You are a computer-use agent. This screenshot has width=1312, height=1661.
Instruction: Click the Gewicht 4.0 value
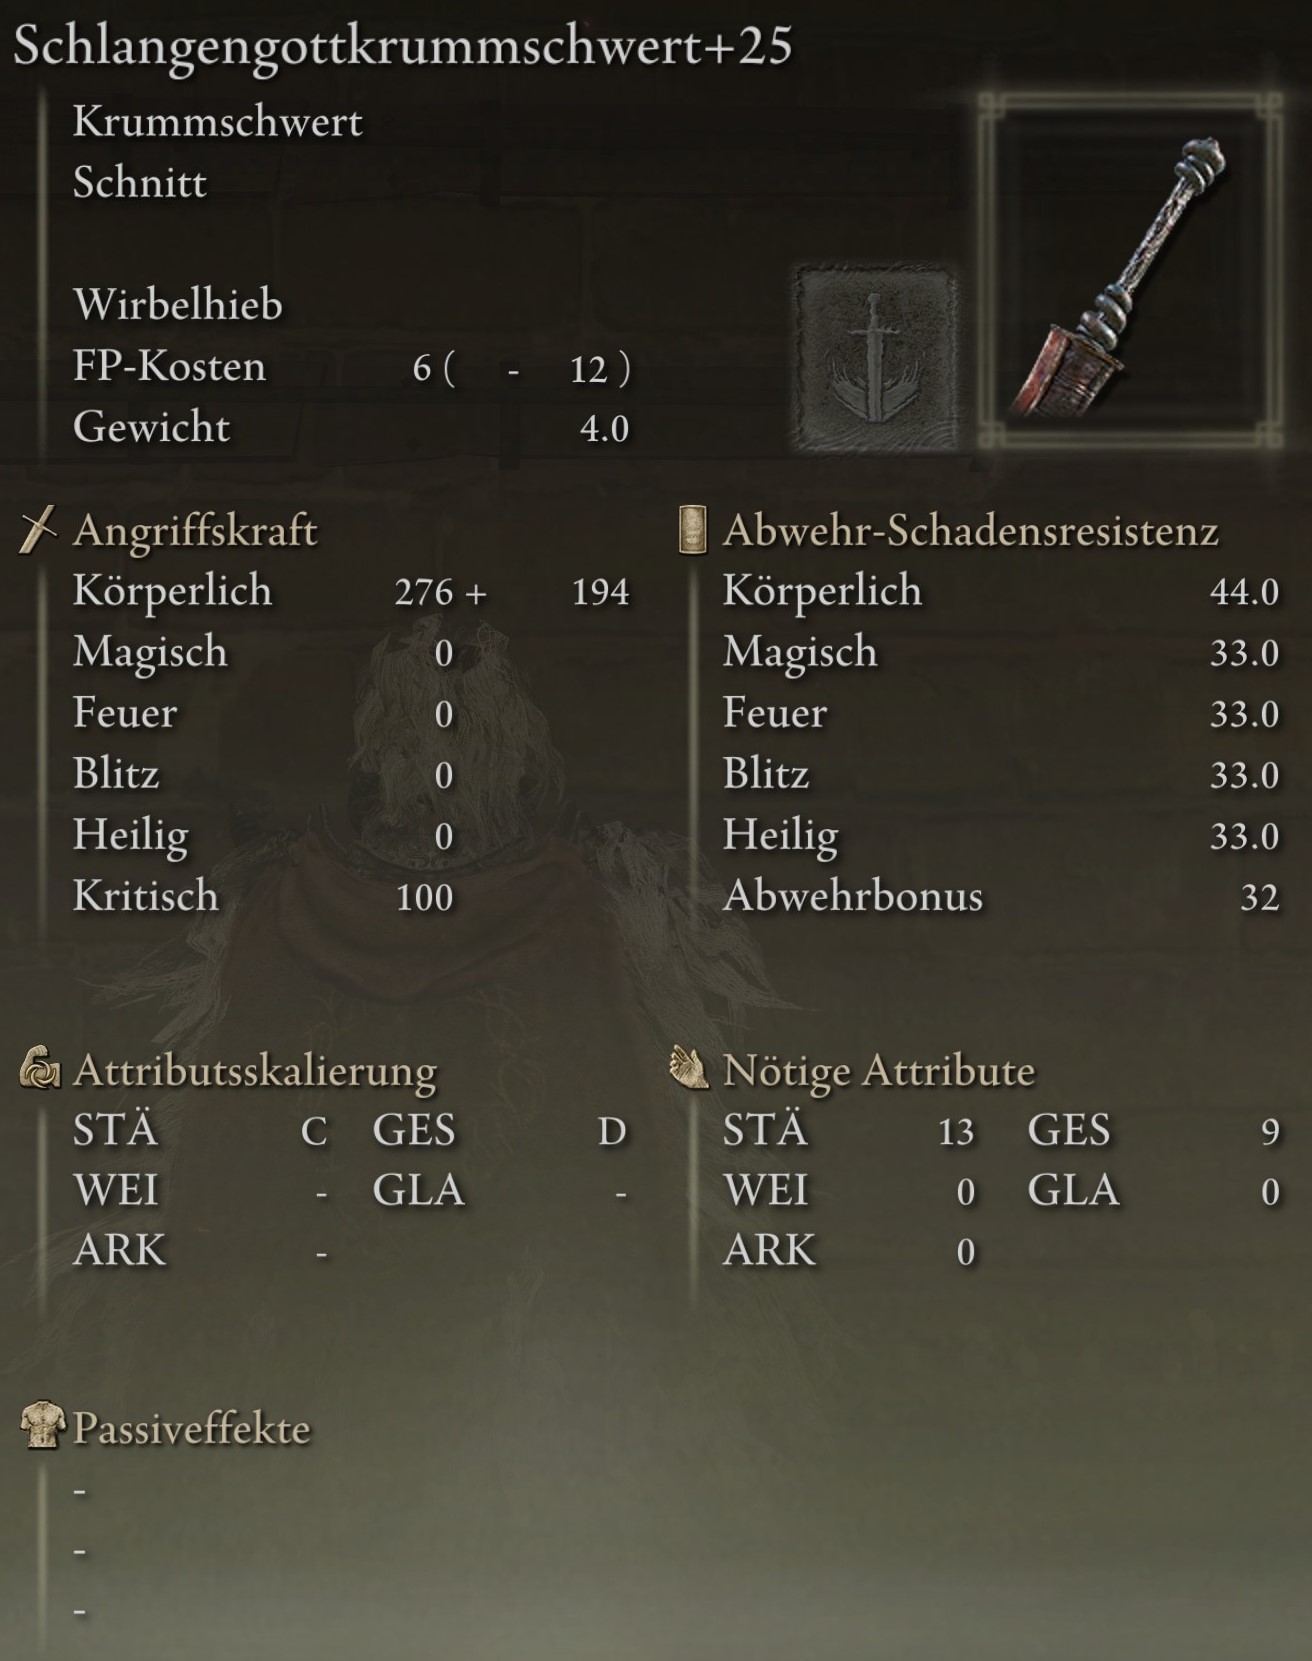pos(604,428)
